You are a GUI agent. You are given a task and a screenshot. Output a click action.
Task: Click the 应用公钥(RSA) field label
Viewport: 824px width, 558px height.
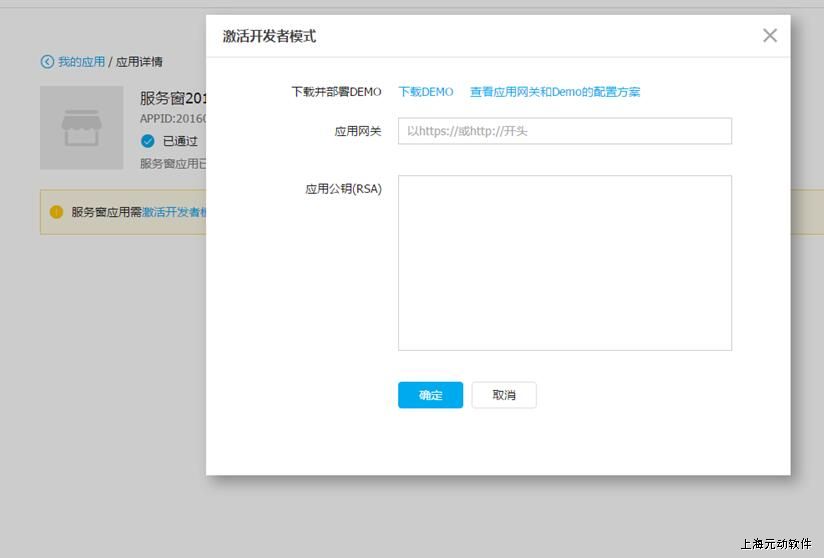click(343, 188)
